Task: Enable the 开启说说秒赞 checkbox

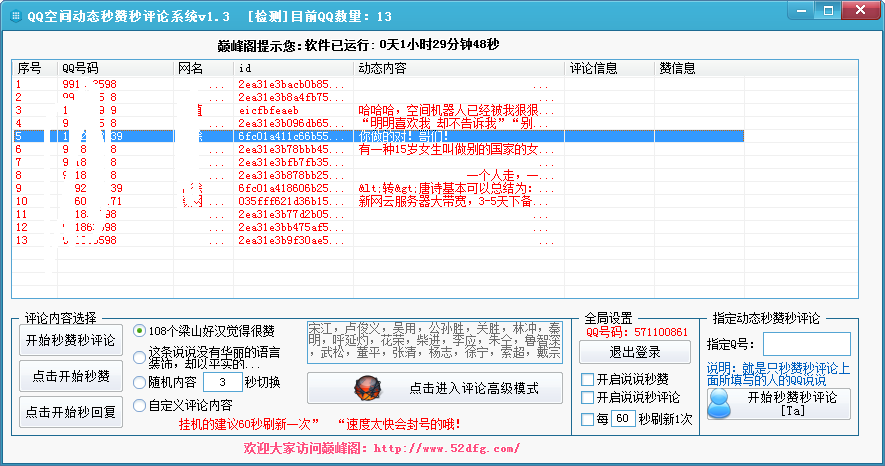Action: coord(588,379)
